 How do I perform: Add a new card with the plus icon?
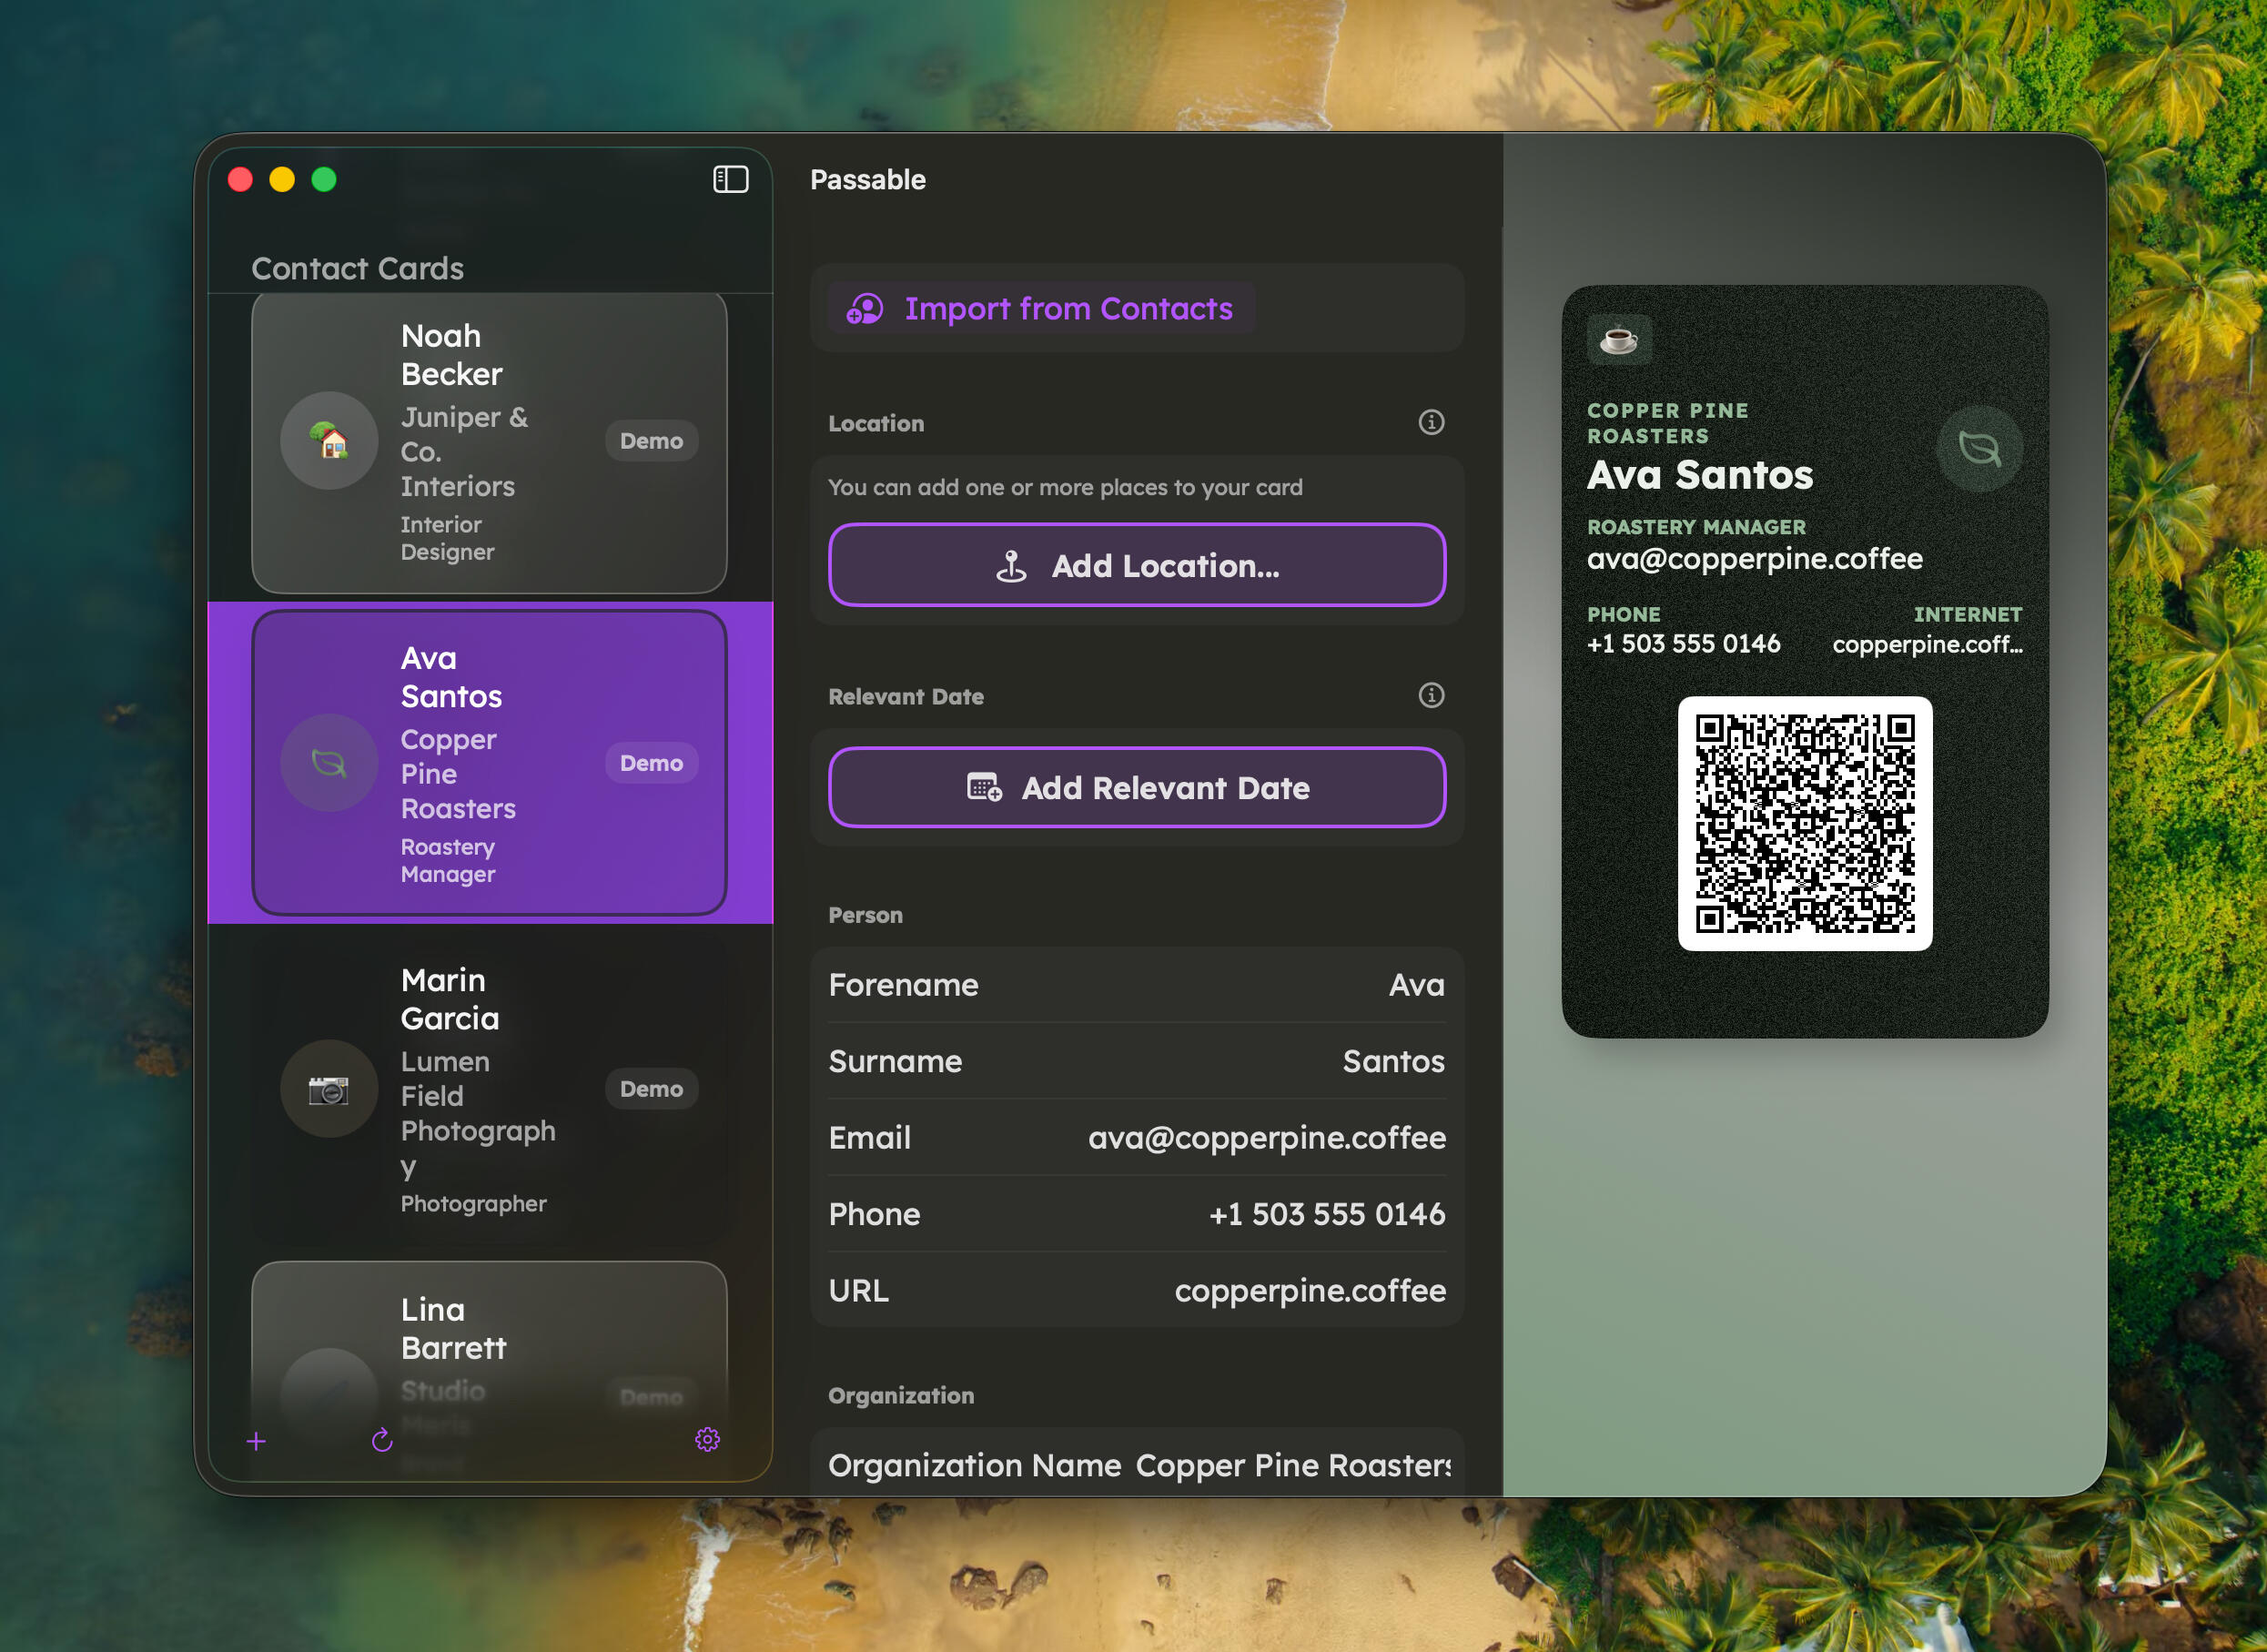tap(257, 1440)
